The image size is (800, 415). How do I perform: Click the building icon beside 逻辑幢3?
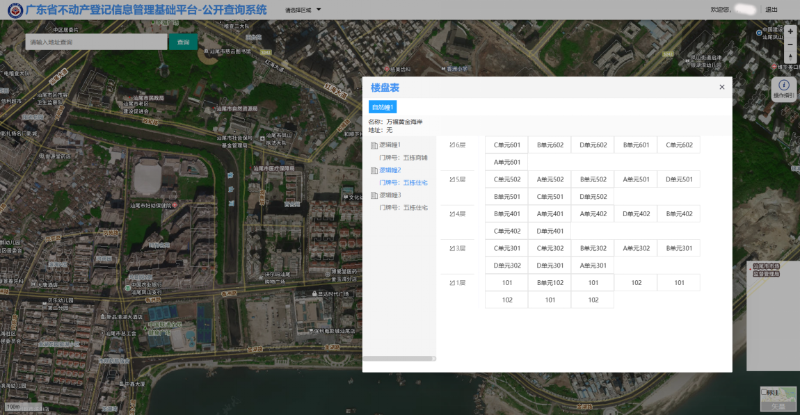tap(374, 196)
